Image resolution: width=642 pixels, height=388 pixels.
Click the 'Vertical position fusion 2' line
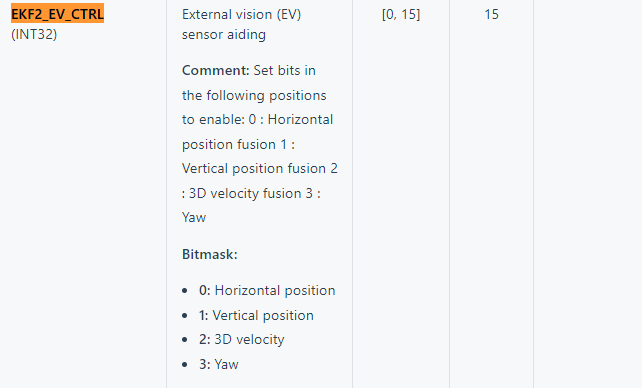pyautogui.click(x=260, y=169)
